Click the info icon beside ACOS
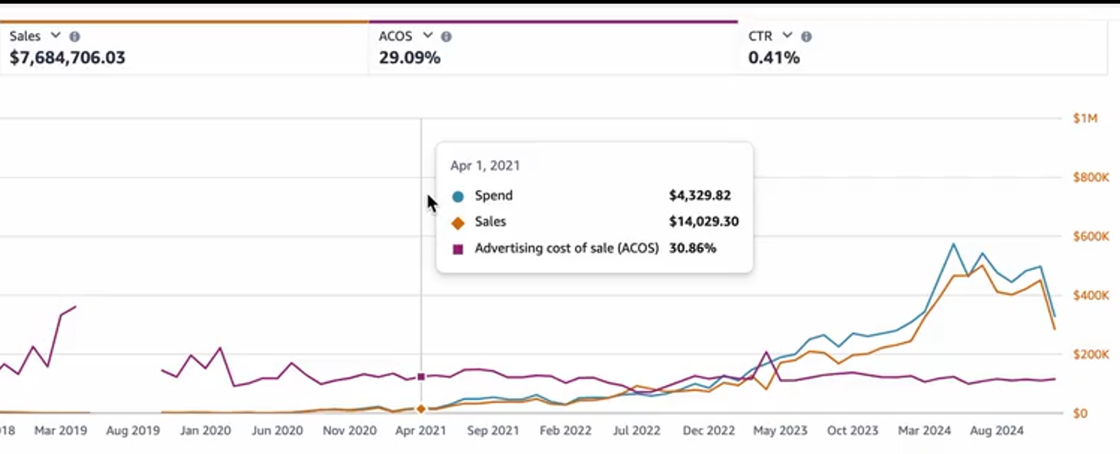The image size is (1120, 454). pyautogui.click(x=446, y=37)
